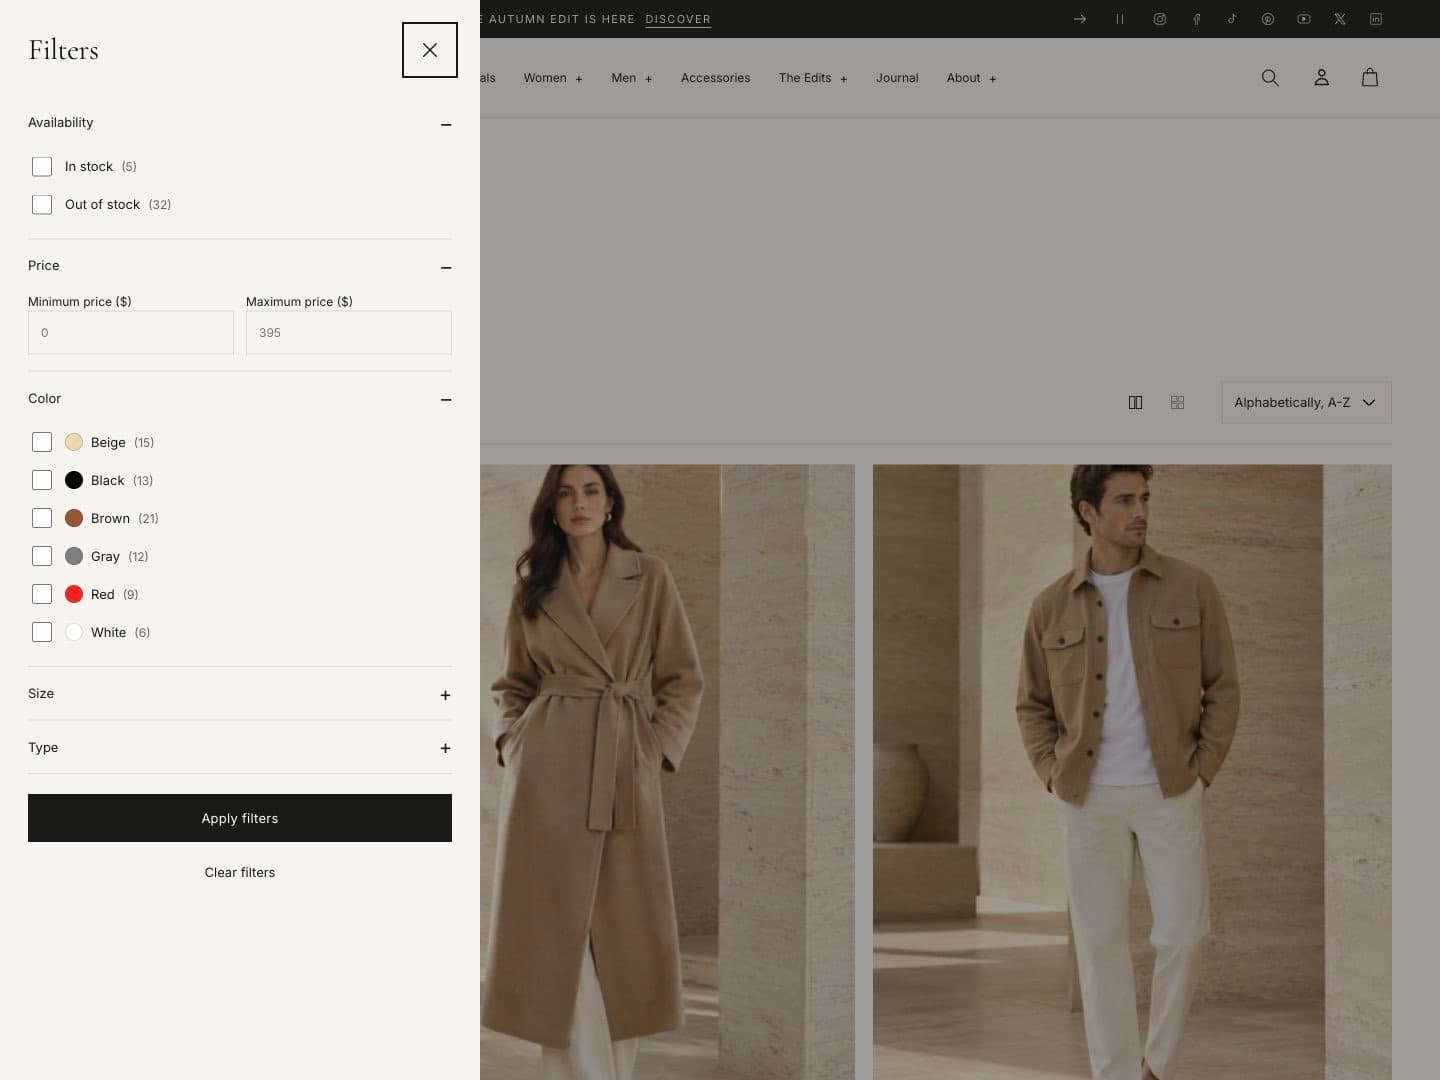The height and width of the screenshot is (1080, 1440).
Task: Switch to two-column grid view
Action: pyautogui.click(x=1135, y=402)
